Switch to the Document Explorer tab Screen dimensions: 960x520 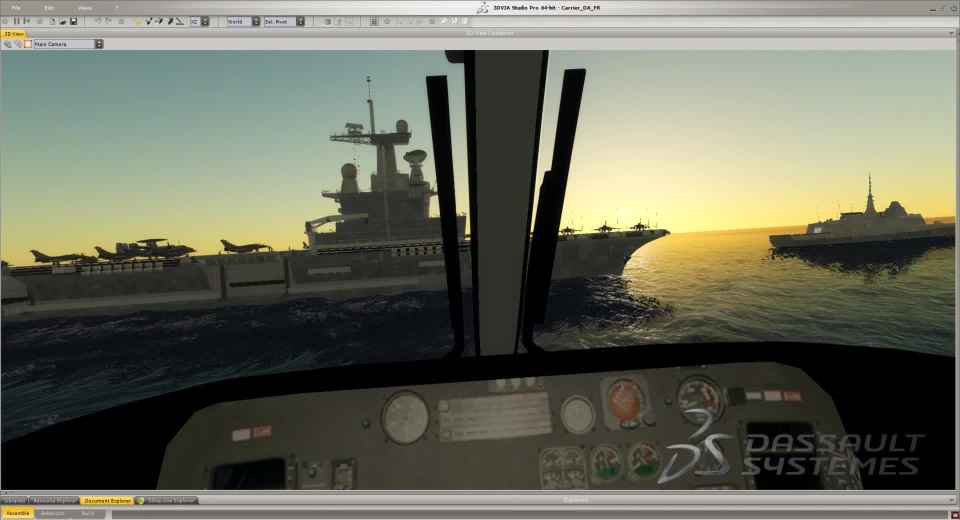click(107, 500)
